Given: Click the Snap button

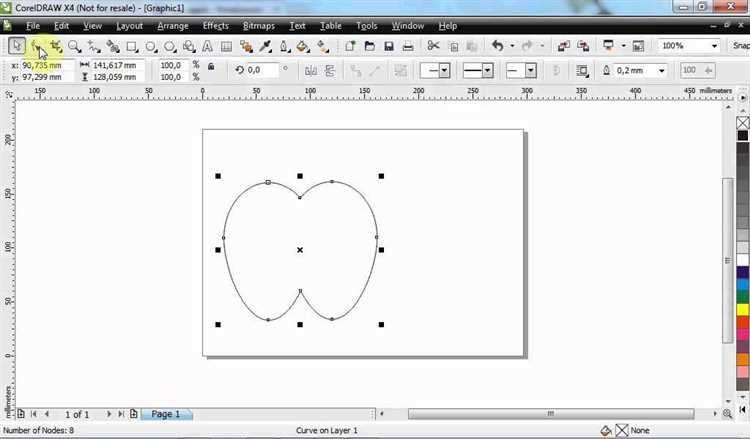Looking at the screenshot, I should tap(740, 46).
